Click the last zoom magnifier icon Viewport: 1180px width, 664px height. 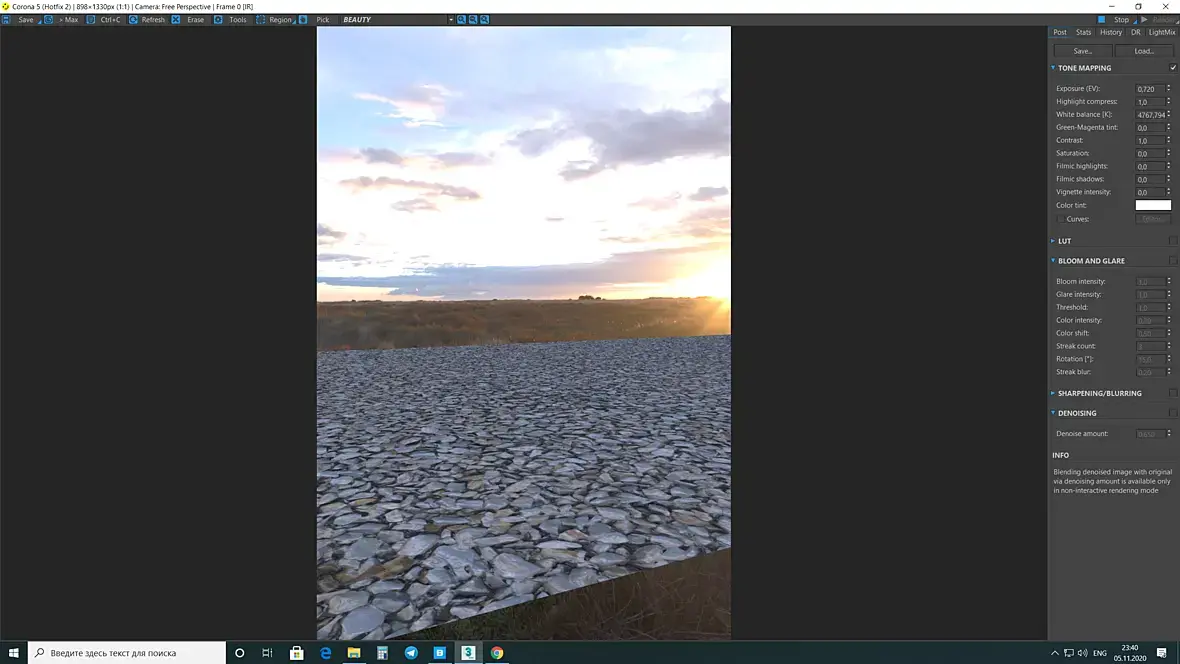[x=485, y=20]
